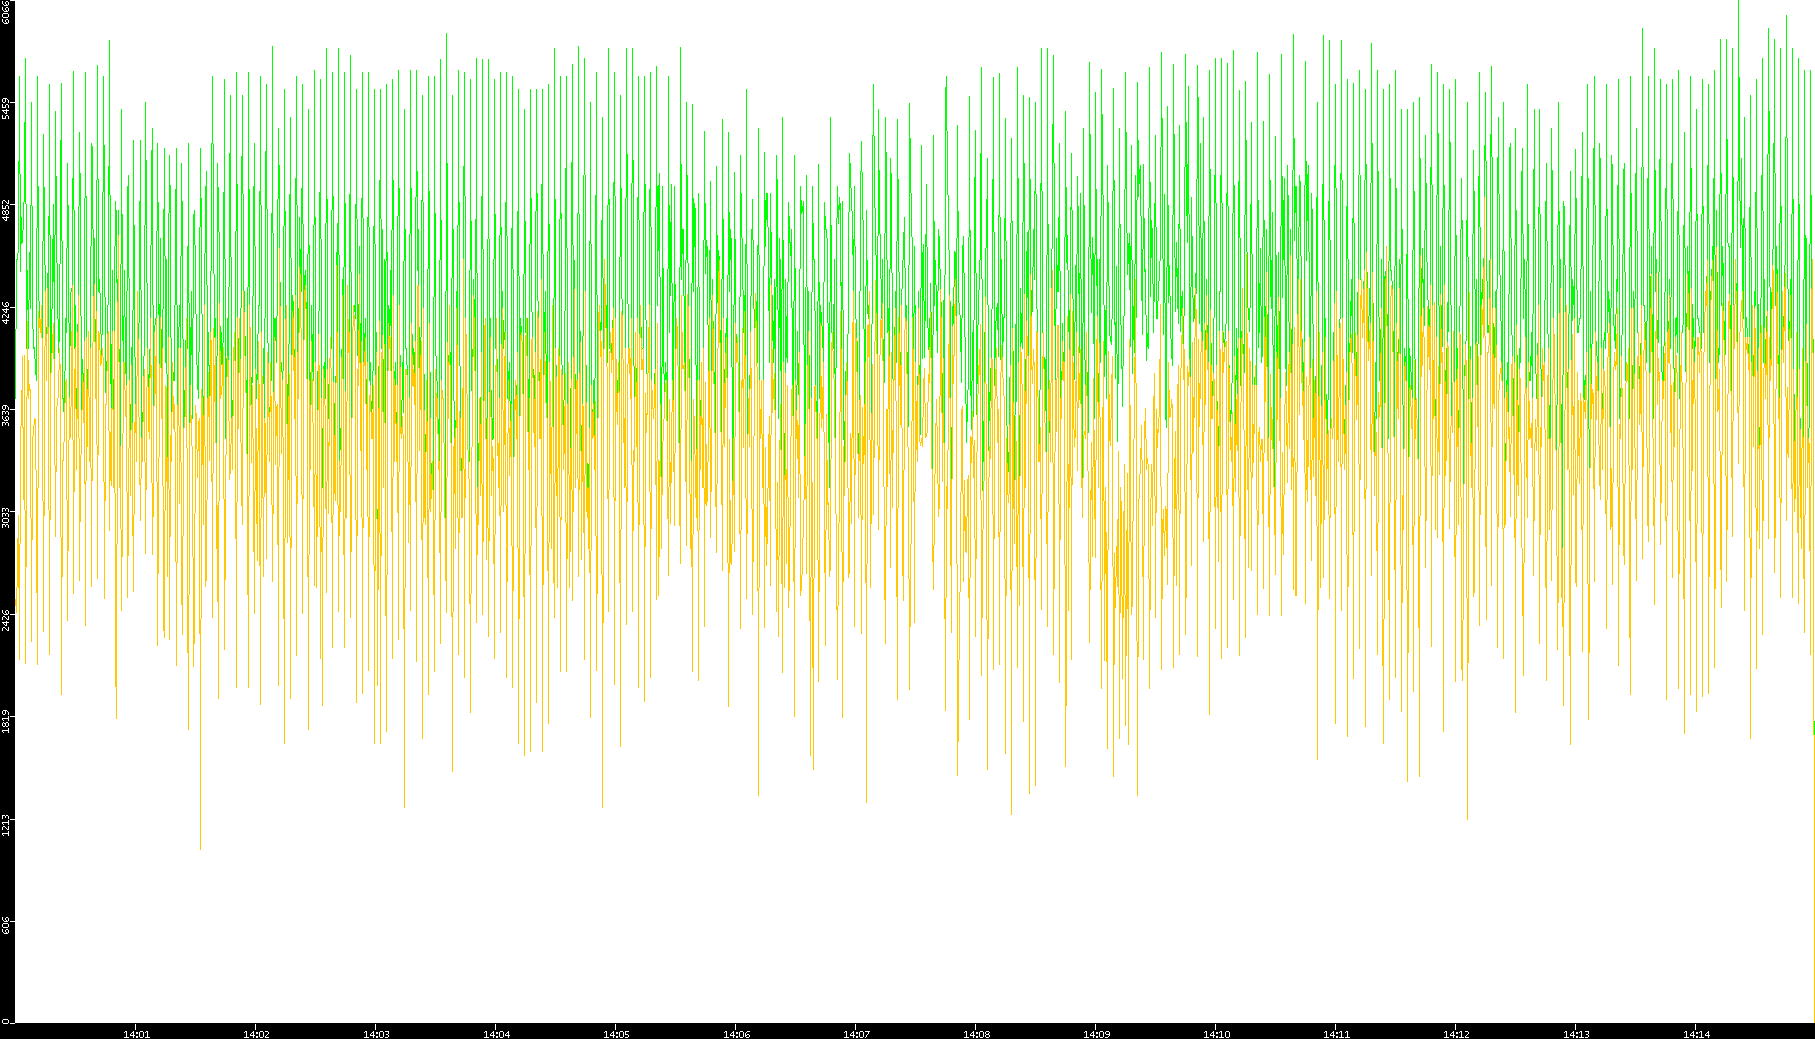1815x1039 pixels.
Task: Click the 14:03 time marker
Action: (376, 1033)
